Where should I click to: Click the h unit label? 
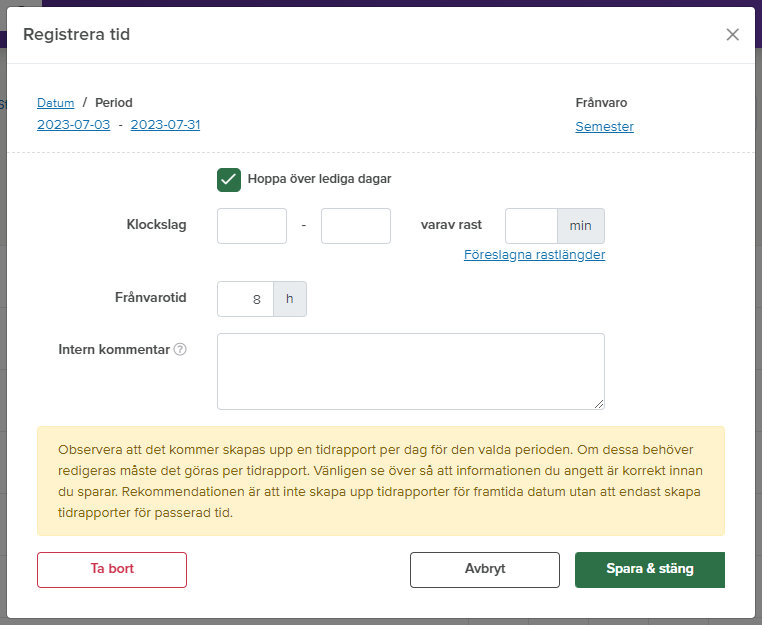tap(290, 299)
